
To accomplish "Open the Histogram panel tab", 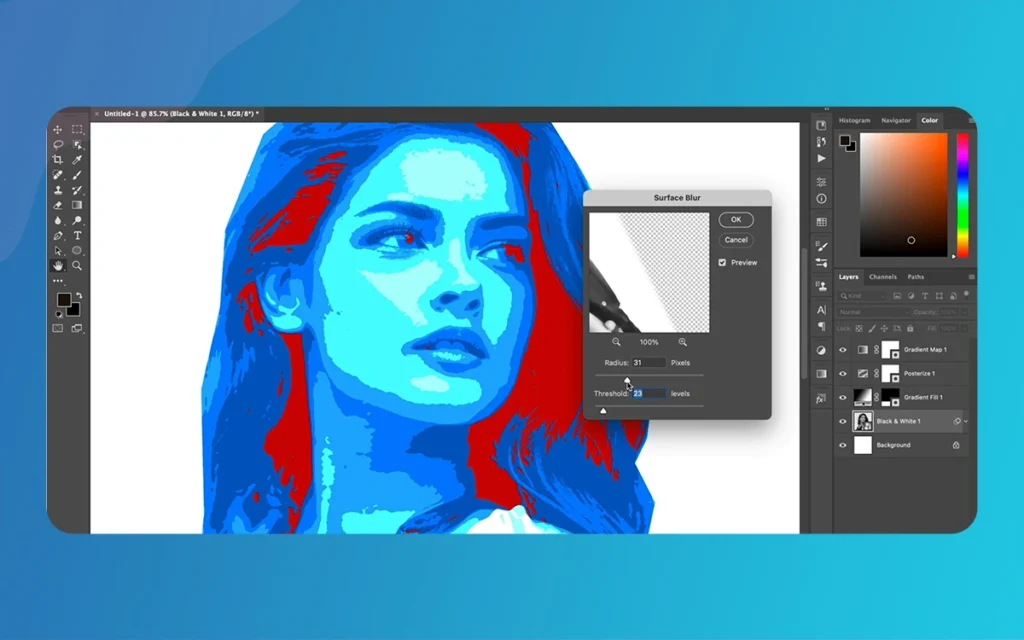I will click(854, 121).
